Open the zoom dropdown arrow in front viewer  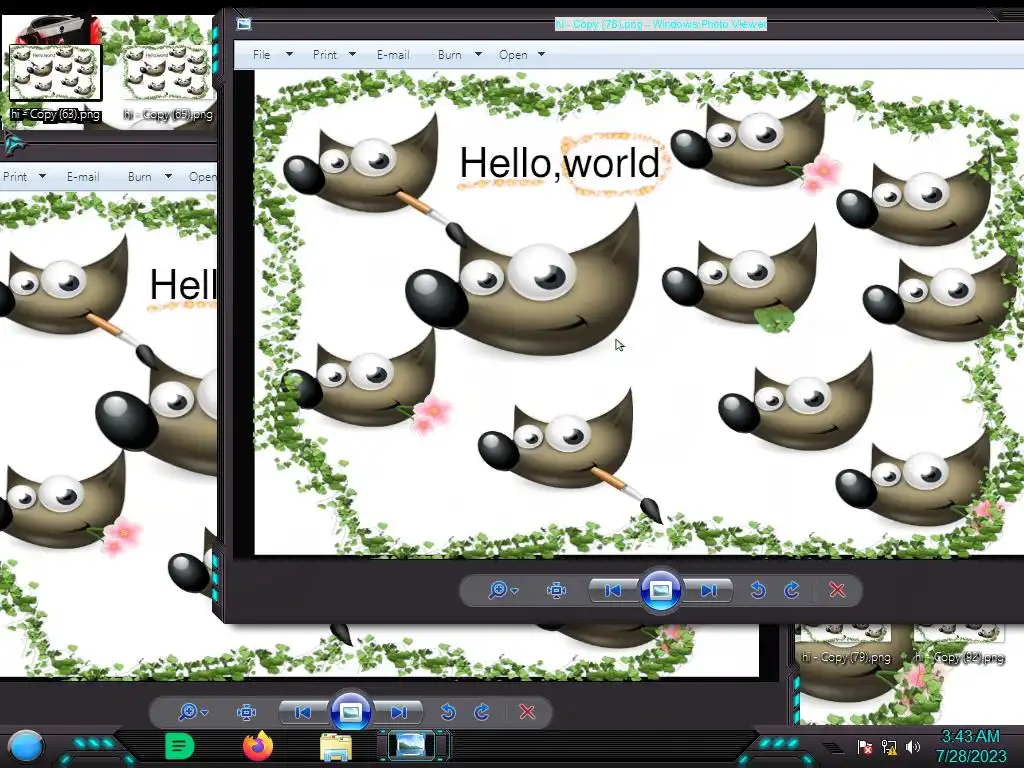click(515, 591)
